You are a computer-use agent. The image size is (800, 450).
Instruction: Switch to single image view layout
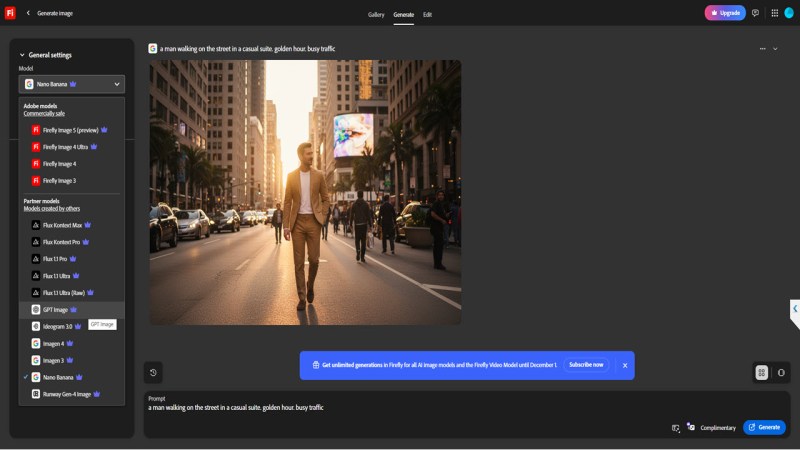tap(780, 372)
